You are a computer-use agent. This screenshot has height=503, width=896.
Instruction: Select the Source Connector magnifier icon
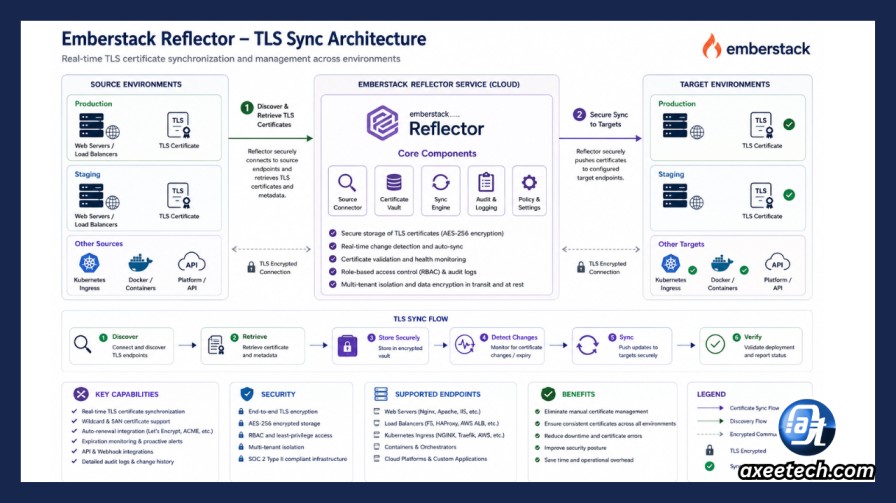347,183
